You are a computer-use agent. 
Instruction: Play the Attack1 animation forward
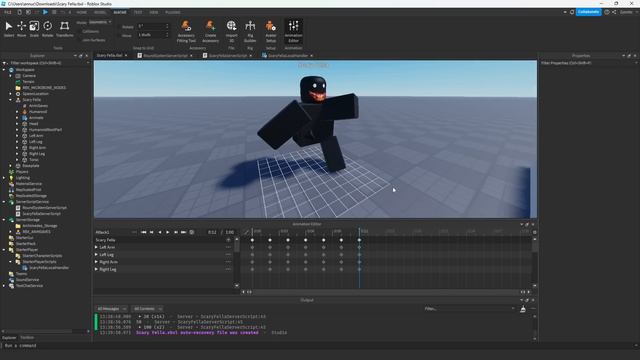point(168,232)
